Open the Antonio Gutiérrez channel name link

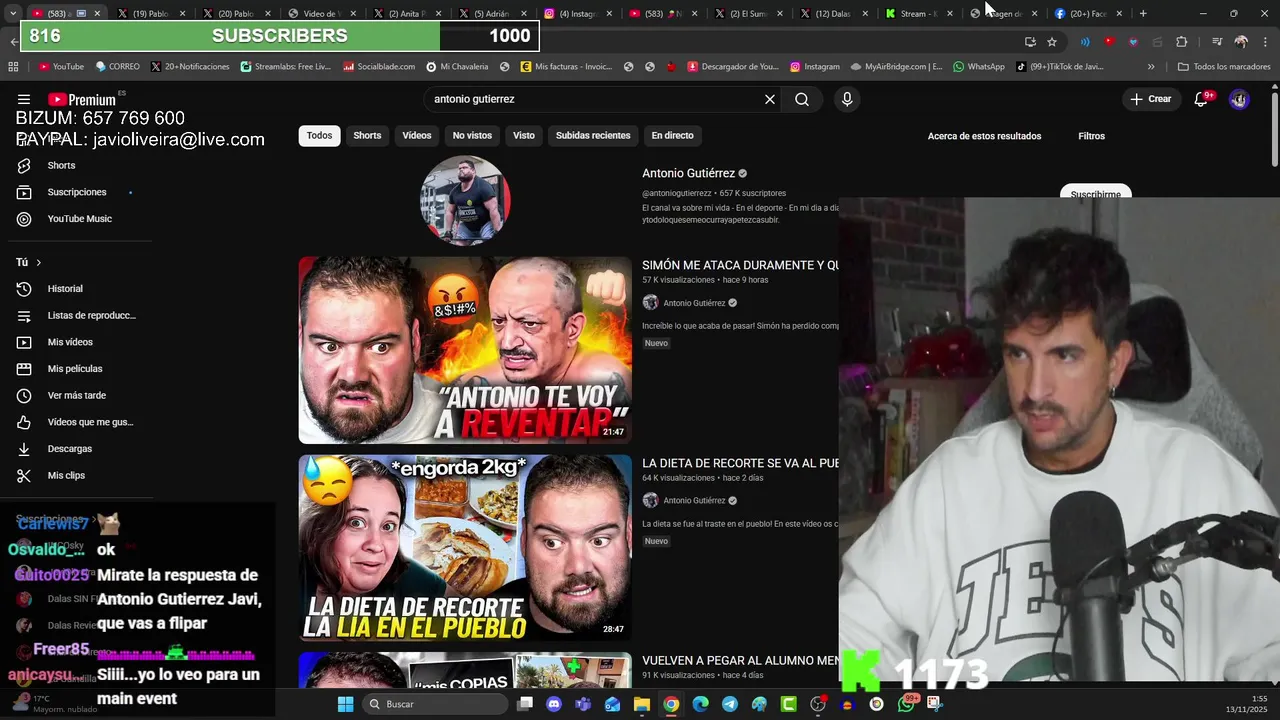click(x=688, y=173)
